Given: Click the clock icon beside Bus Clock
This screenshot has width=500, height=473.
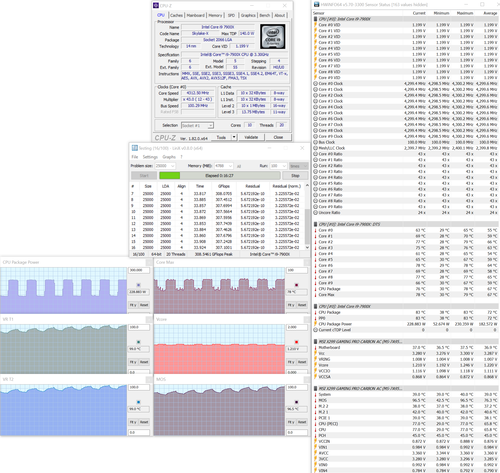Looking at the screenshot, I should pyautogui.click(x=315, y=142).
